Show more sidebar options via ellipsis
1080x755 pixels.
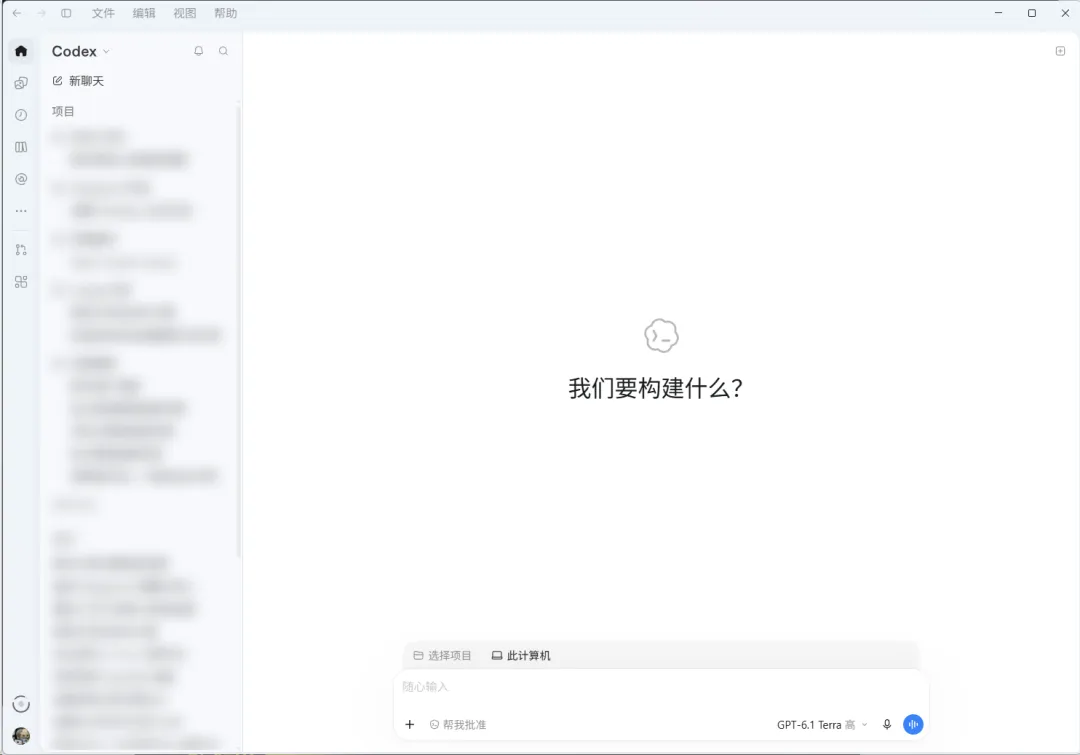(x=21, y=211)
